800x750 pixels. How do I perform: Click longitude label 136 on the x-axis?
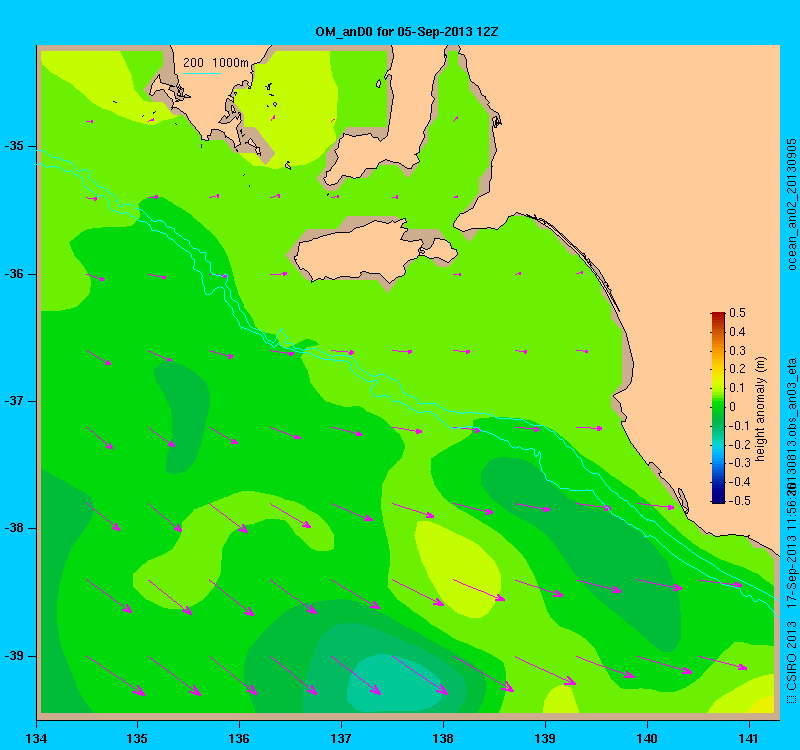239,738
